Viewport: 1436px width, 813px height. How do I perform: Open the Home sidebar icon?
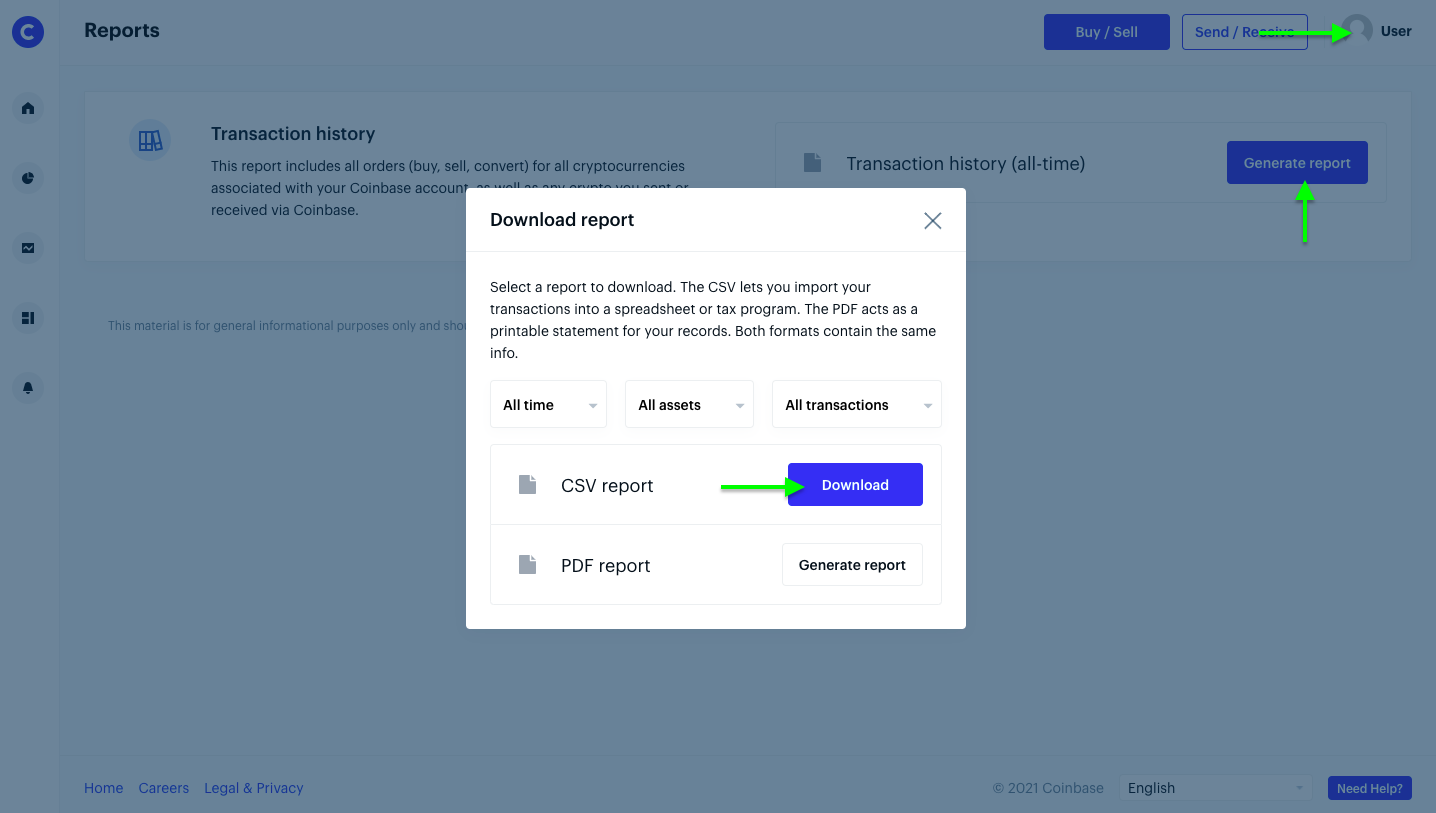click(x=28, y=108)
